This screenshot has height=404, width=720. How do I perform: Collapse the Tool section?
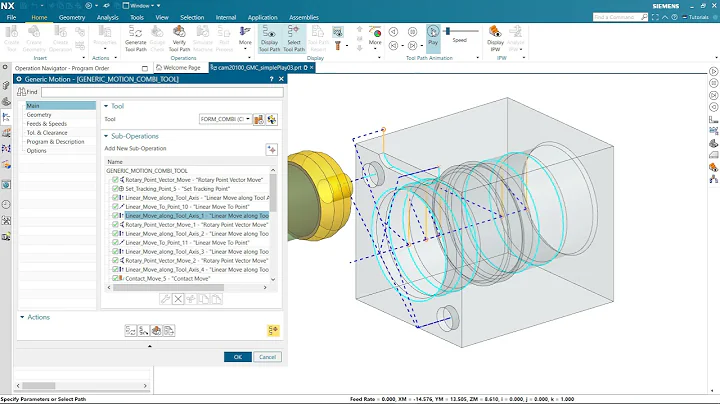coord(106,106)
